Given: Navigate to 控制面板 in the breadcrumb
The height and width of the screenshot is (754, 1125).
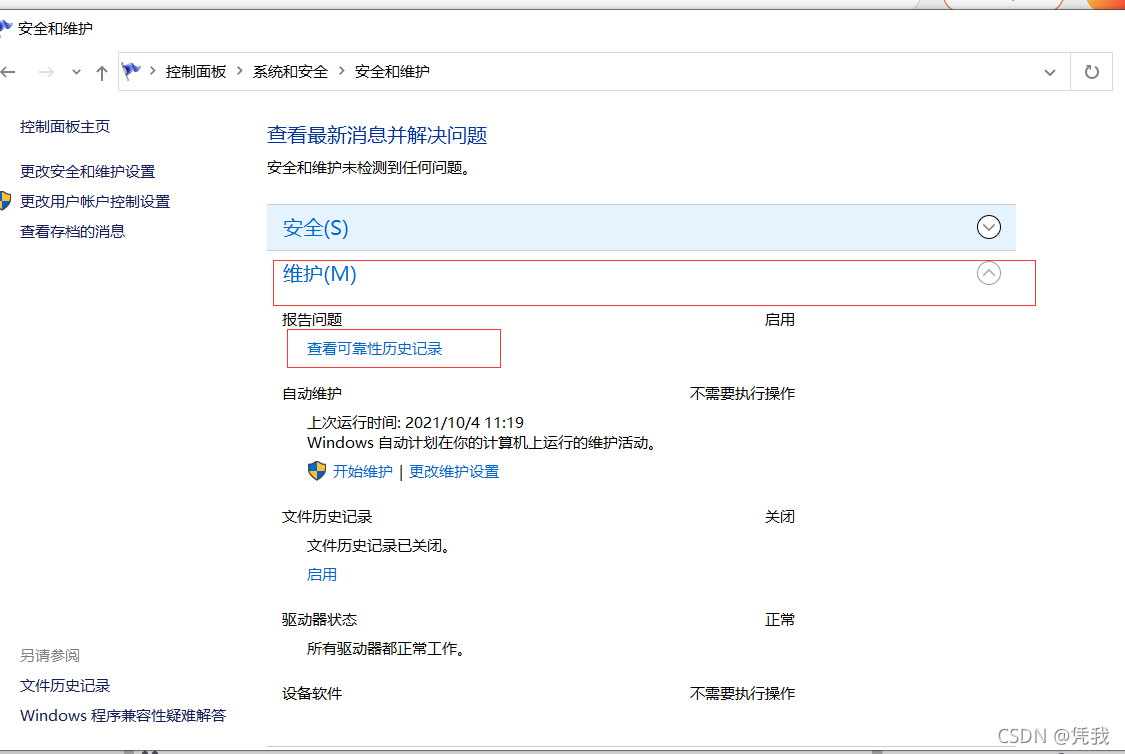Looking at the screenshot, I should point(196,71).
